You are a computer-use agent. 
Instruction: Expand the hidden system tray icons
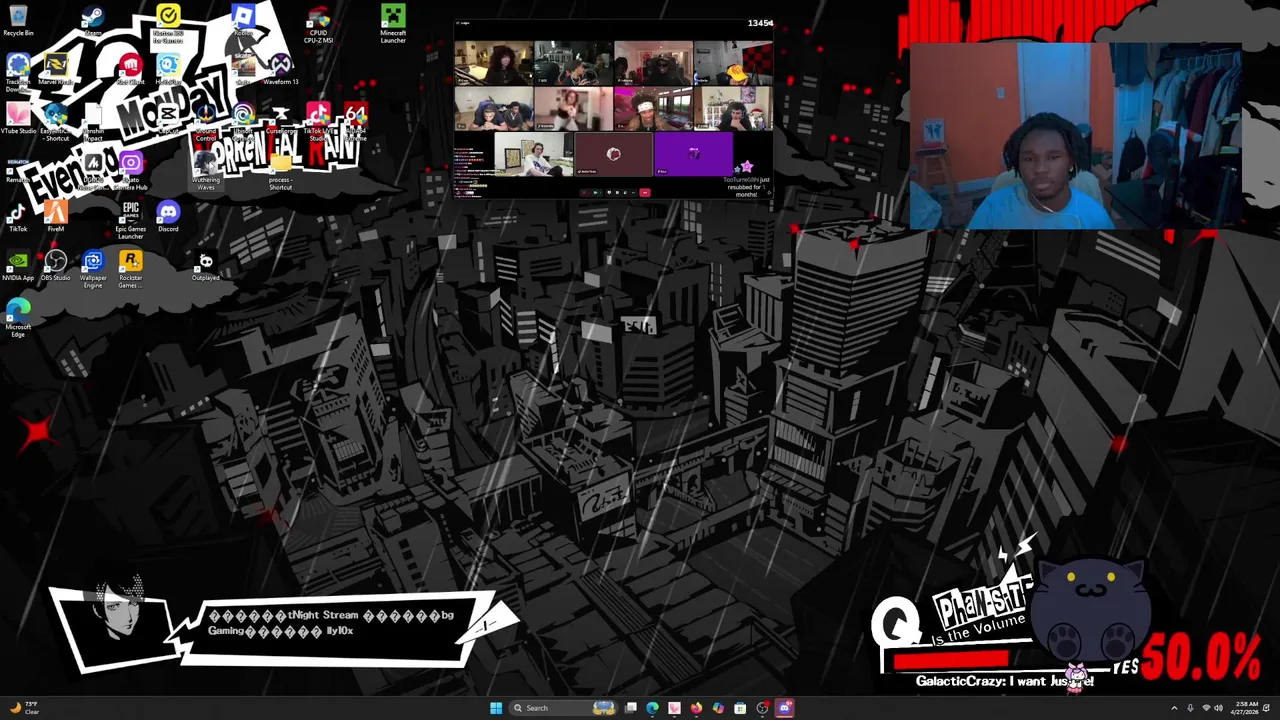click(x=1174, y=708)
